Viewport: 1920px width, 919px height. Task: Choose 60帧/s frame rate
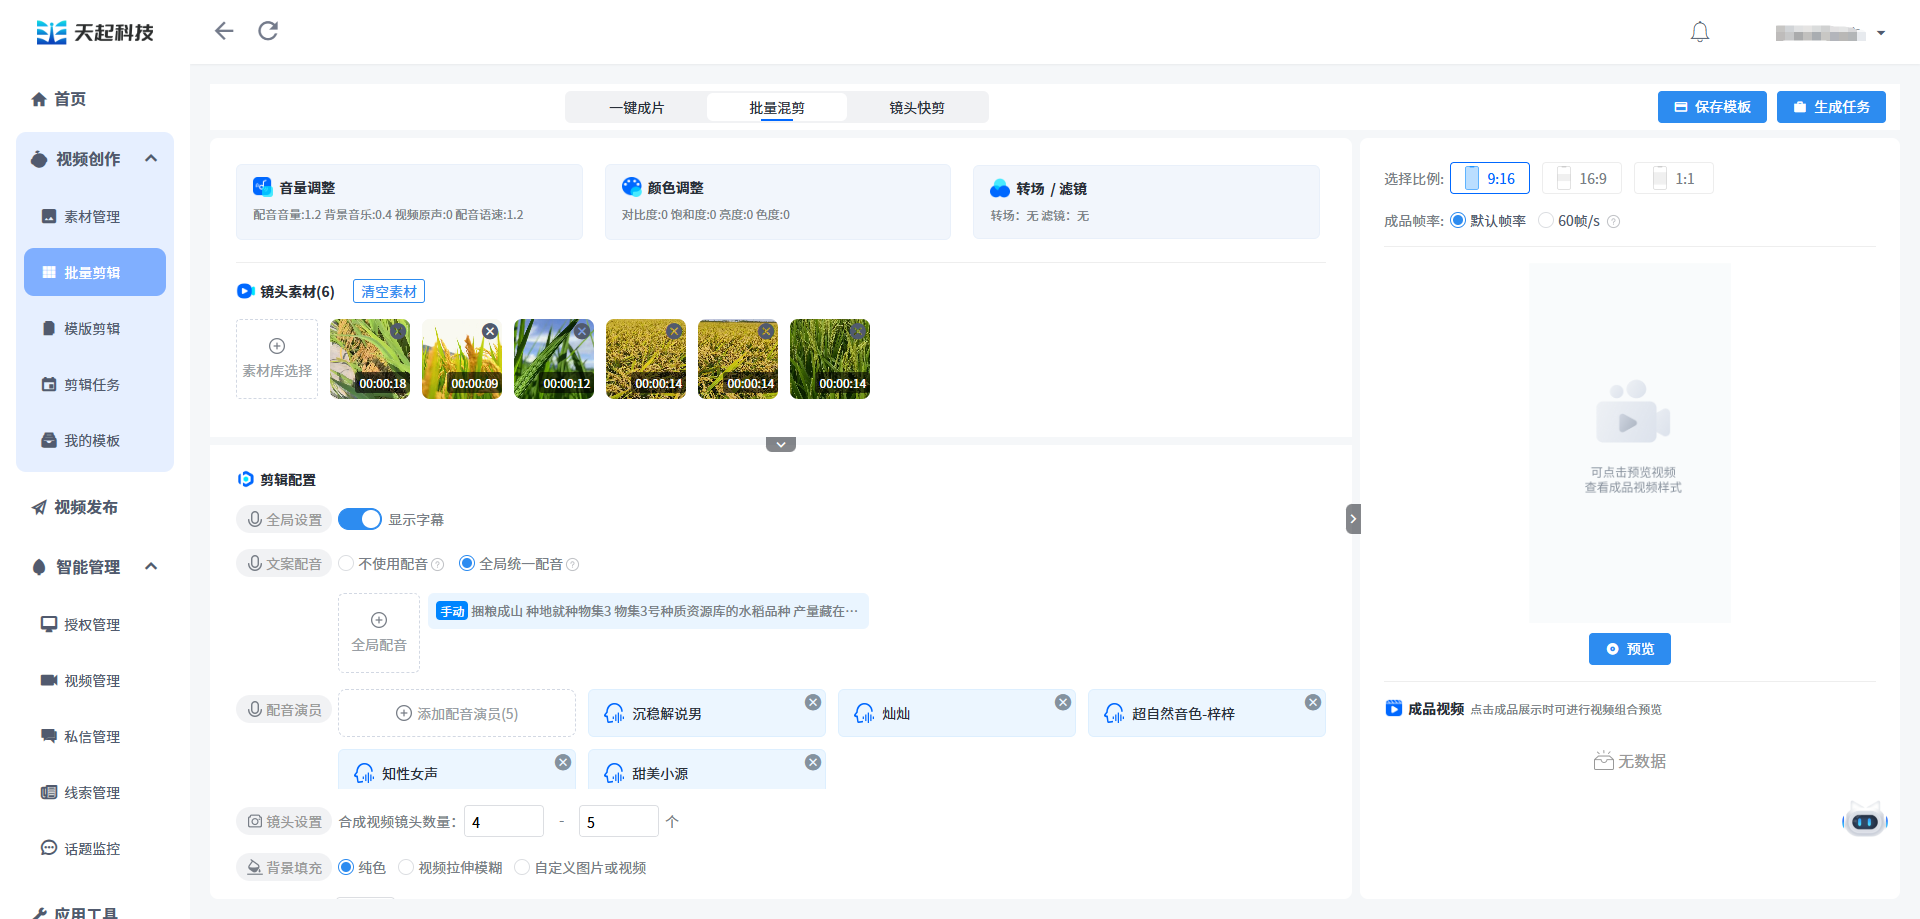coord(1547,221)
